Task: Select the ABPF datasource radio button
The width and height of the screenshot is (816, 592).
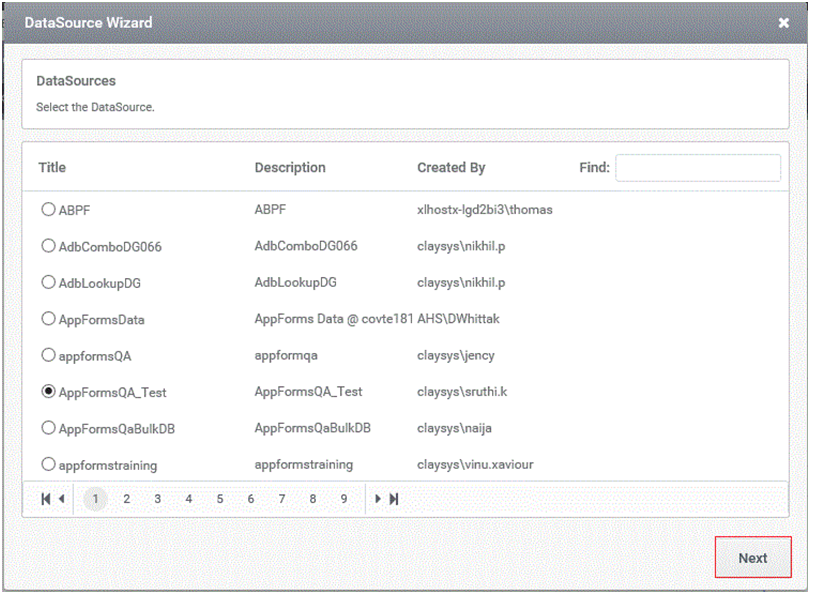Action: coord(48,210)
